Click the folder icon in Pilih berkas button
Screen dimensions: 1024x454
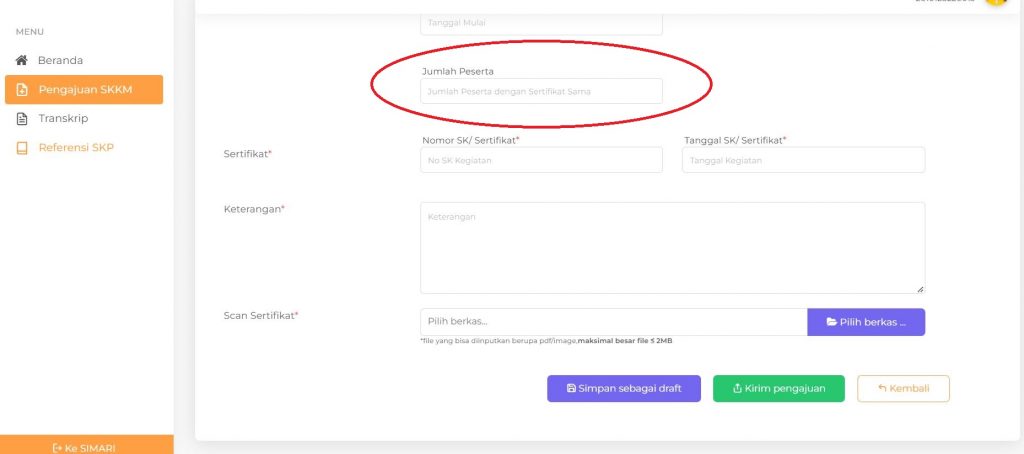click(x=831, y=322)
